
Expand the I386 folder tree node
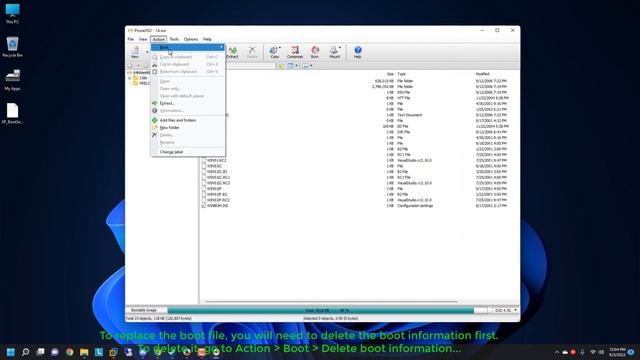click(129, 78)
